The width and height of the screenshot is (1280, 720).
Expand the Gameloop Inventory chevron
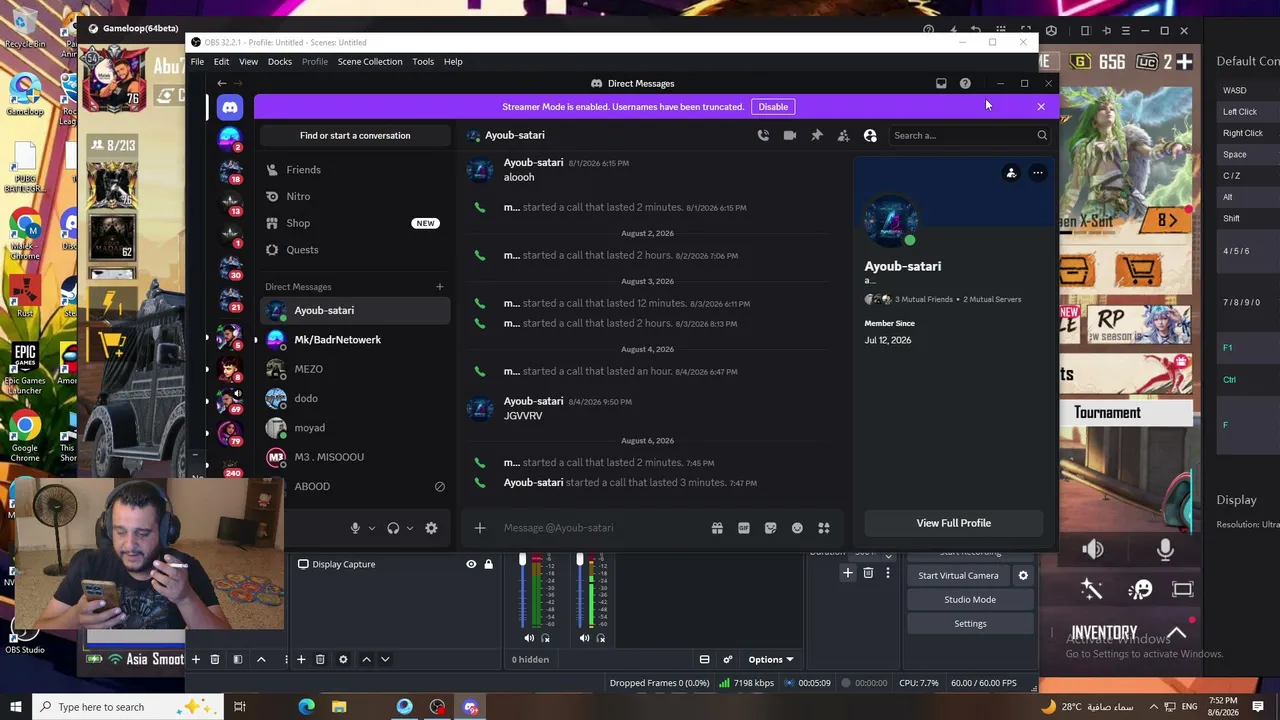1177,632
